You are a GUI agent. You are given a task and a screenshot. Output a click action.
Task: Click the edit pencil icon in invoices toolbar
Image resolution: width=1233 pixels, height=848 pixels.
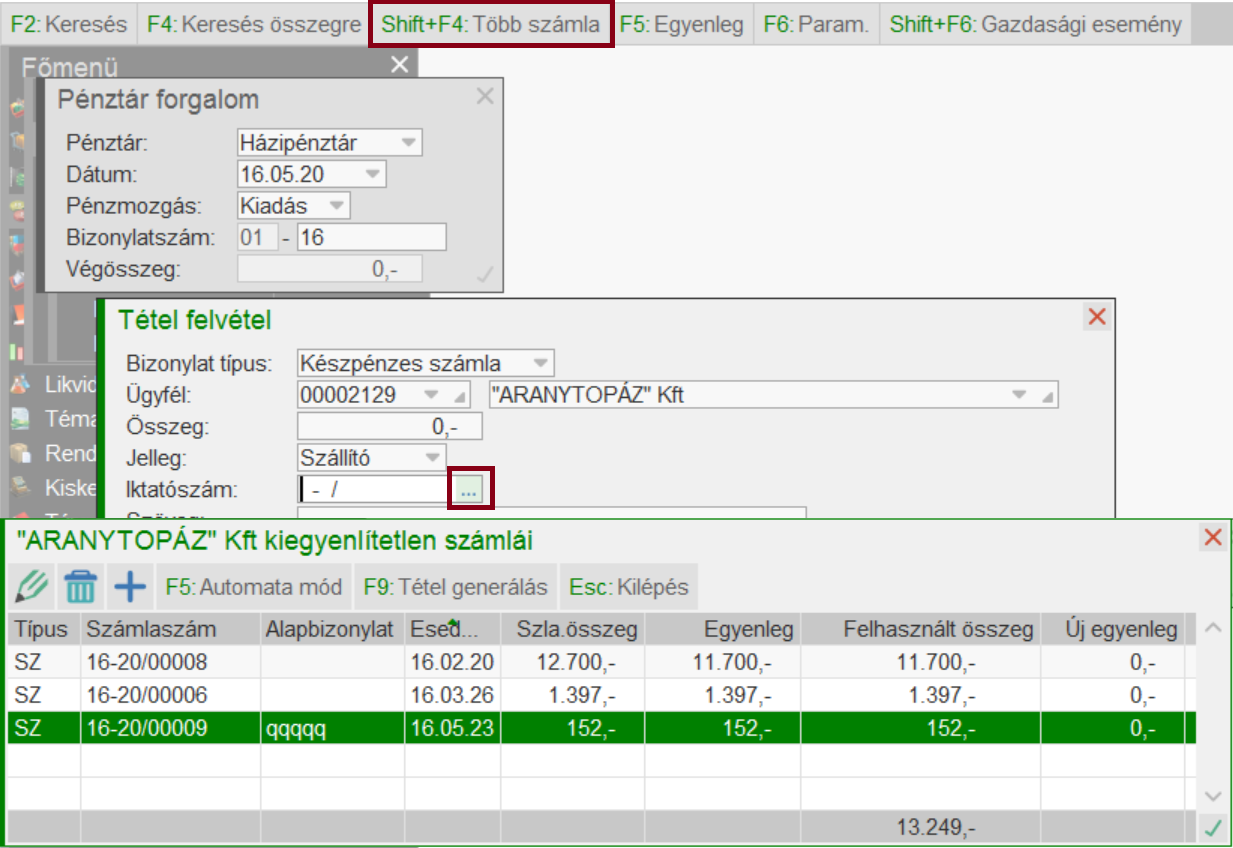click(x=33, y=586)
